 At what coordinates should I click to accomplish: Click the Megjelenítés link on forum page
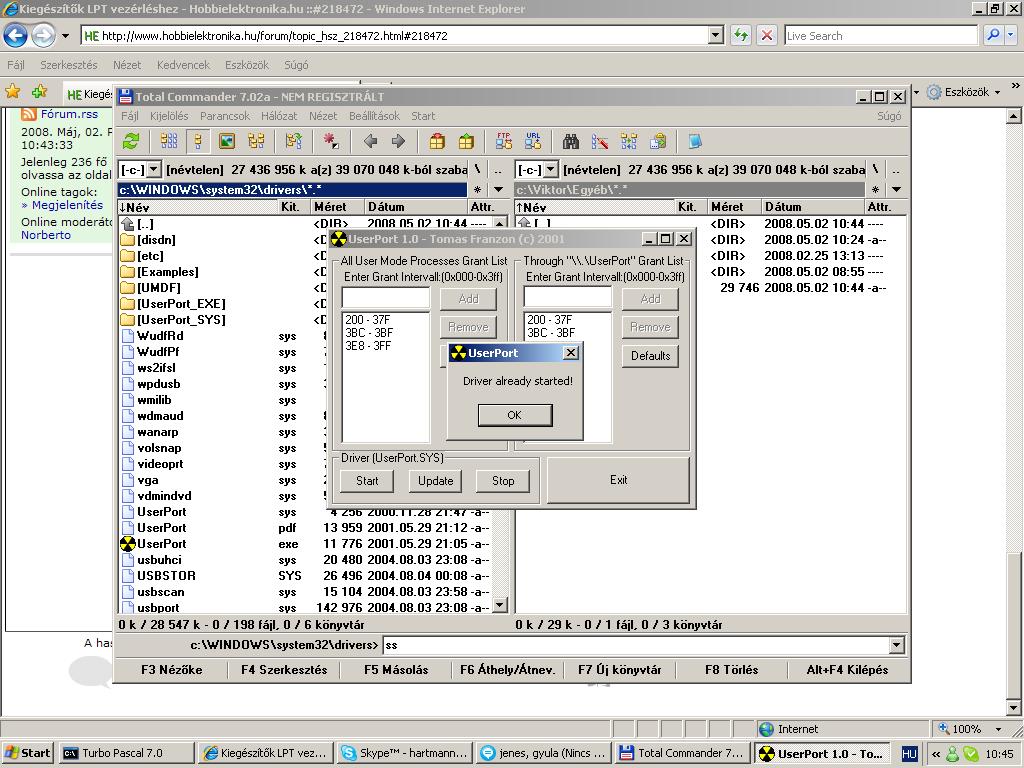coord(67,205)
